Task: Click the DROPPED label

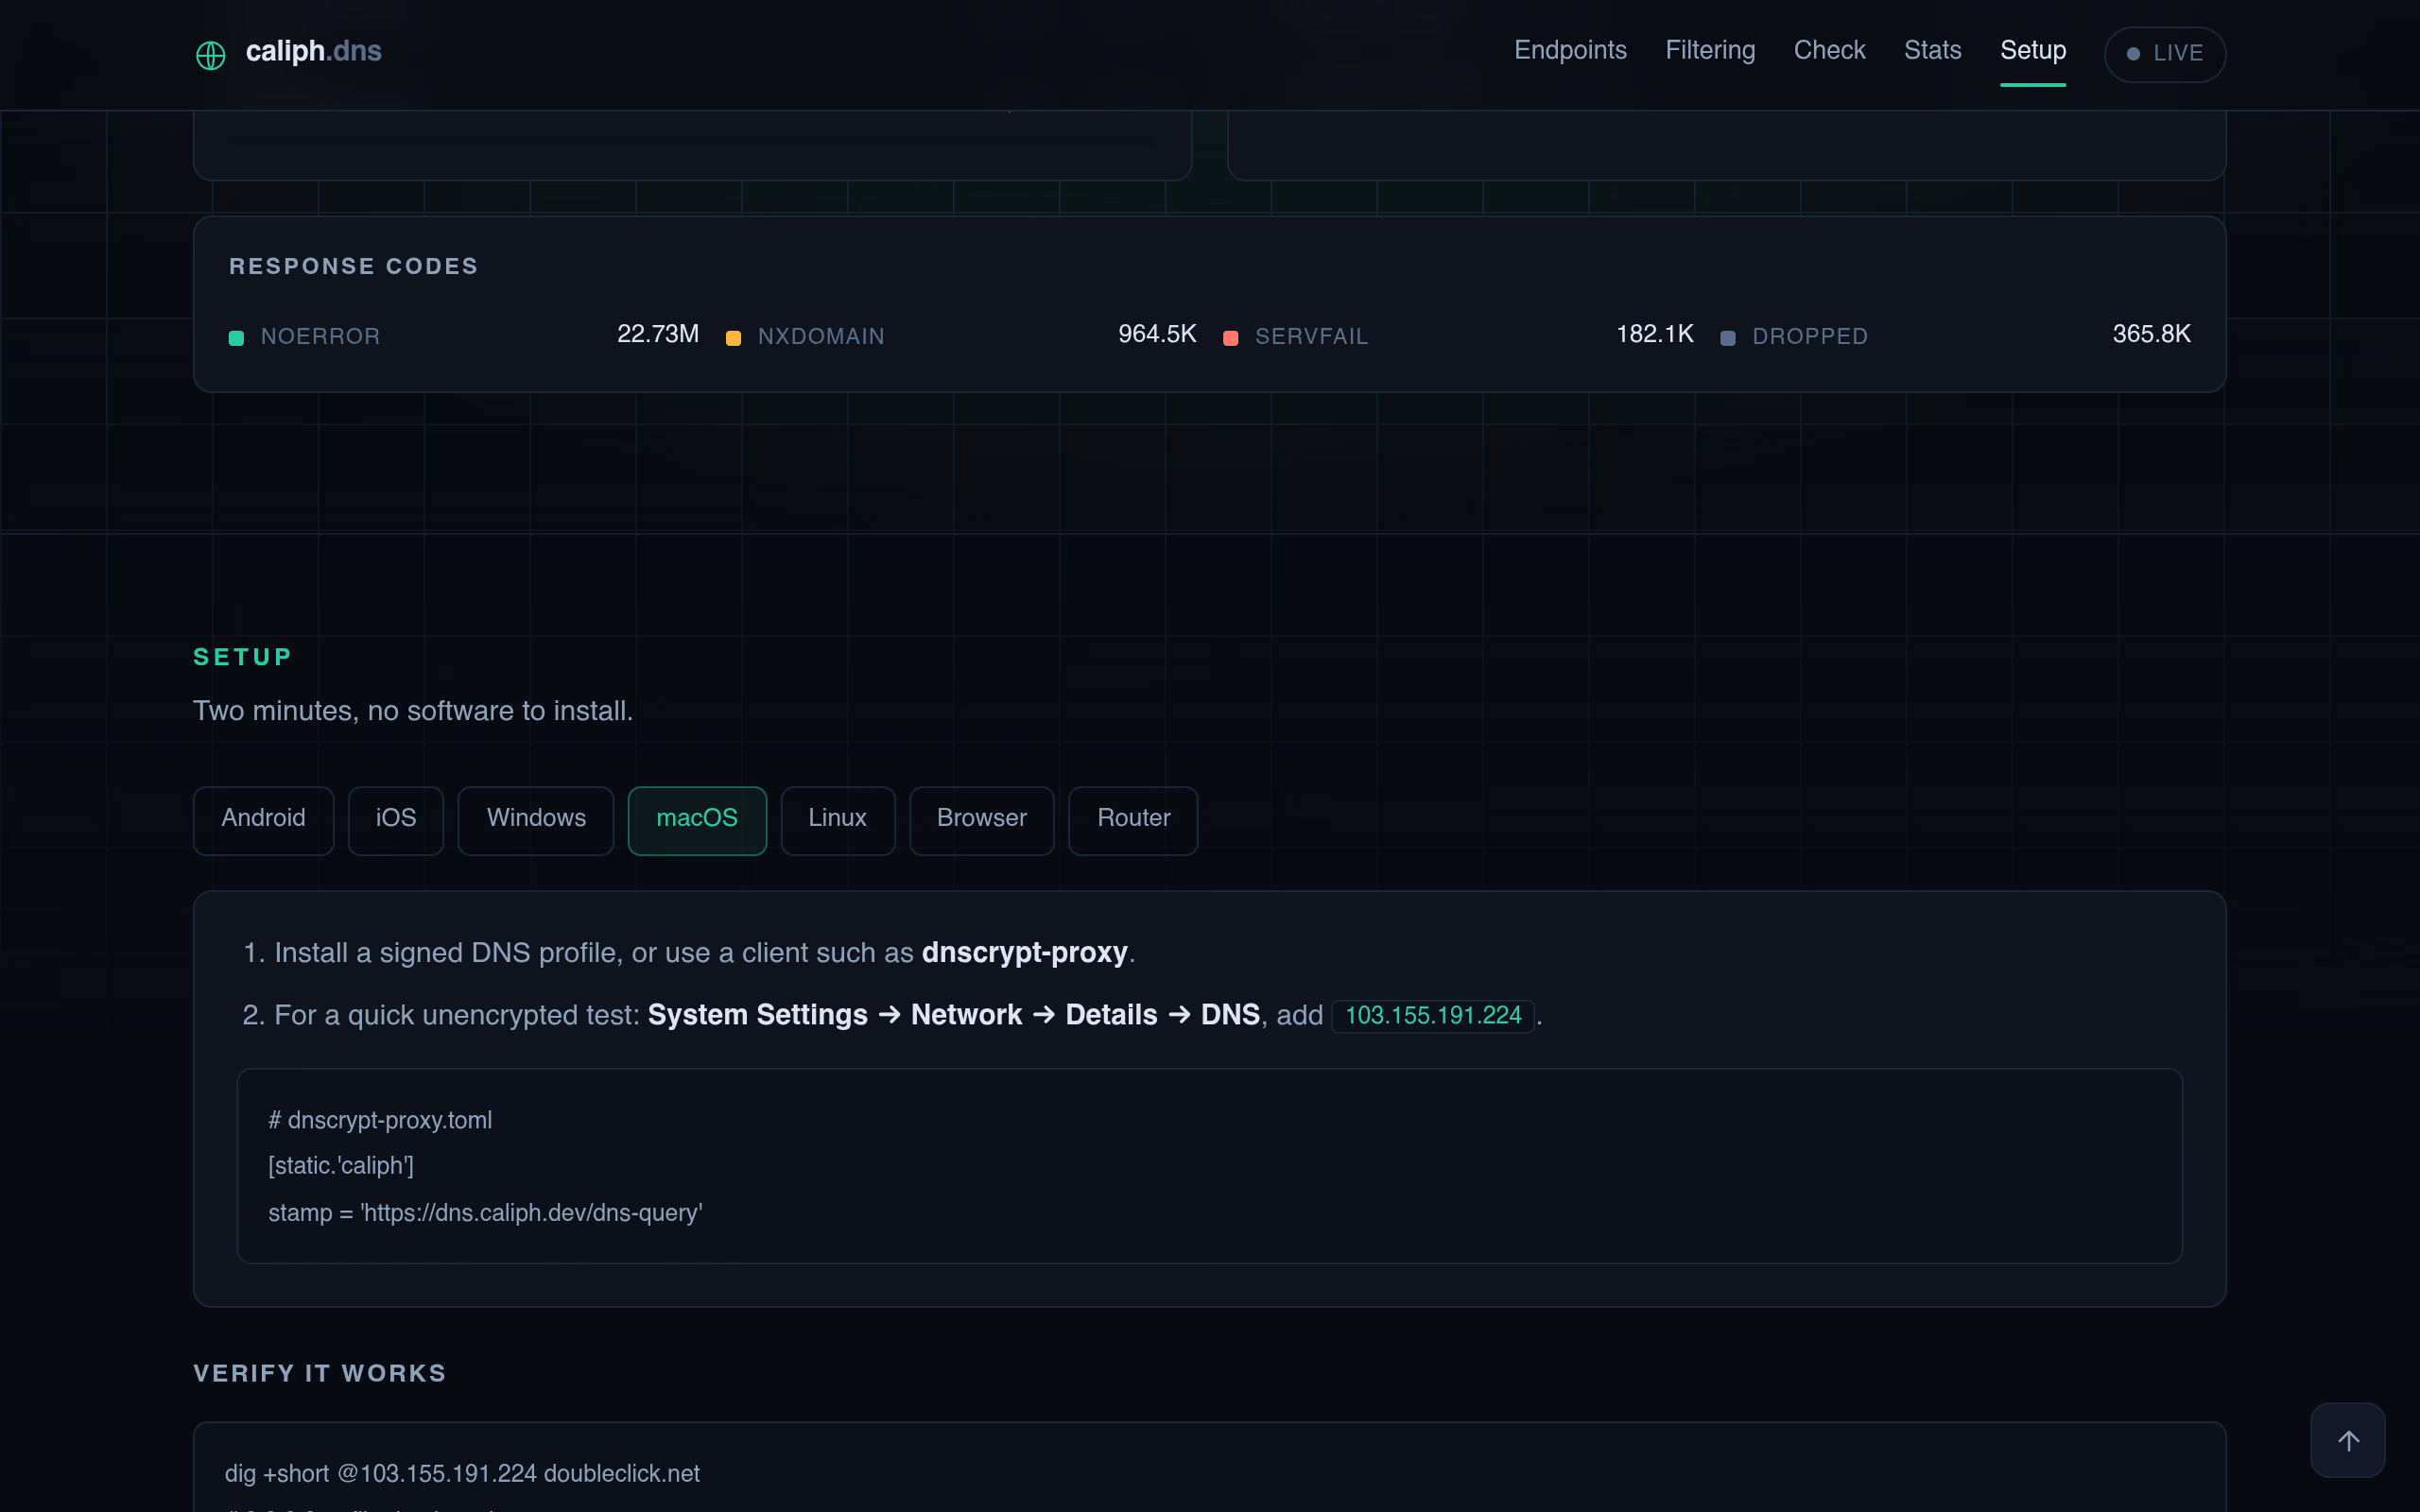Action: [1810, 336]
